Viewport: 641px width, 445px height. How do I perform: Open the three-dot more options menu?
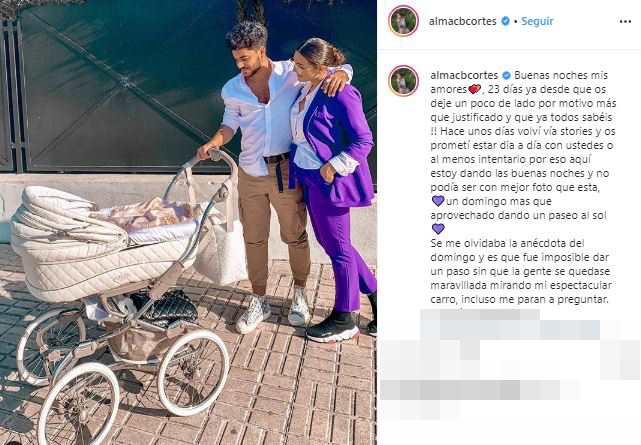point(625,21)
